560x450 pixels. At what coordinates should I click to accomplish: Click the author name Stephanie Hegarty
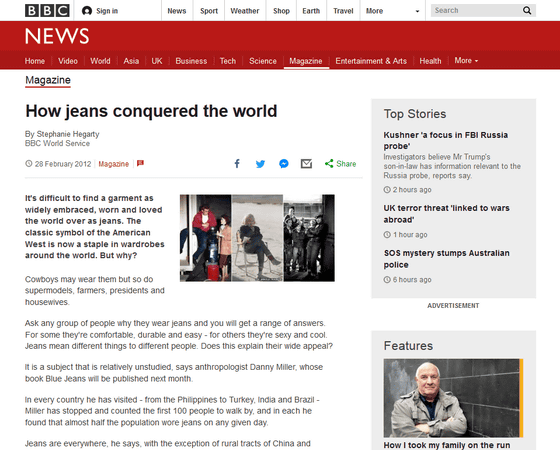68,134
